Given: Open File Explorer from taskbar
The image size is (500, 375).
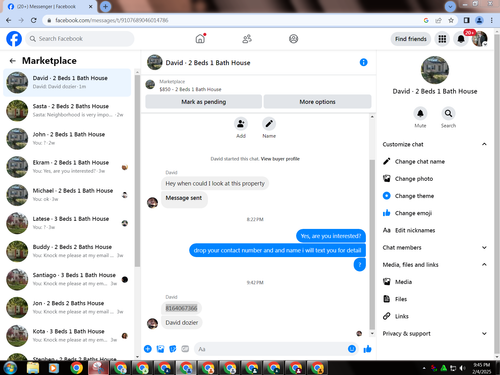Looking at the screenshot, I should 33,368.
